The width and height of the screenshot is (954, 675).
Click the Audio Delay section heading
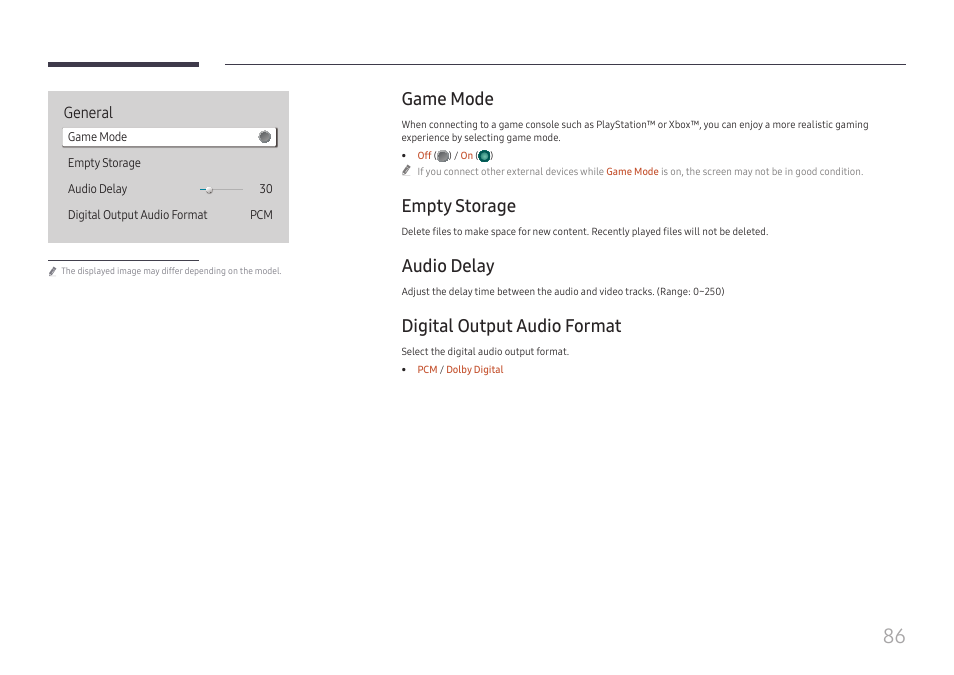pos(448,265)
